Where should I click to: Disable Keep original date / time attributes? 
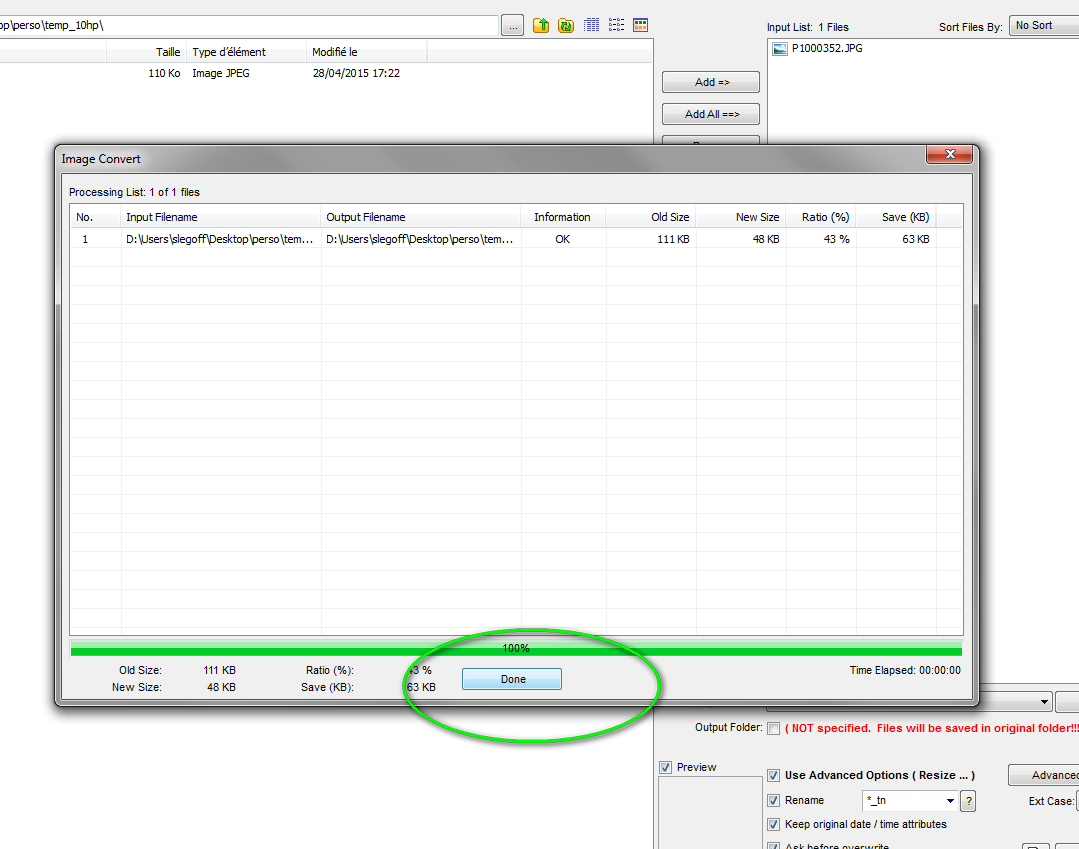(x=773, y=825)
